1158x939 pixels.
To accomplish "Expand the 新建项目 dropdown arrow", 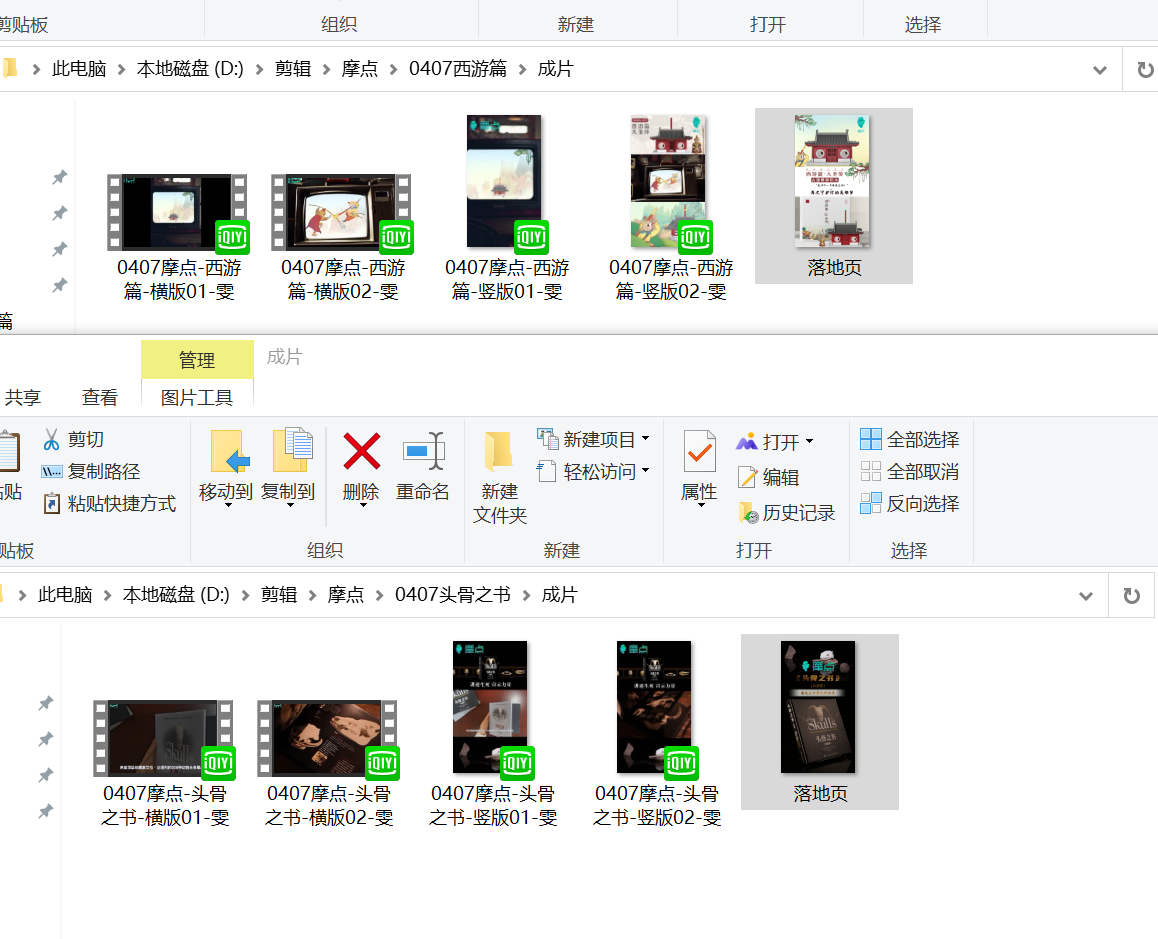I will point(645,439).
